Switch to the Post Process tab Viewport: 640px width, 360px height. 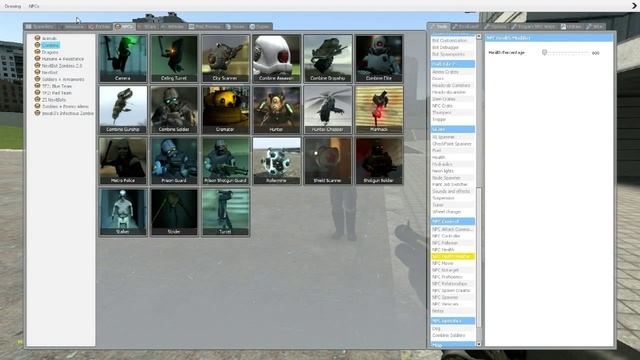pos(205,27)
